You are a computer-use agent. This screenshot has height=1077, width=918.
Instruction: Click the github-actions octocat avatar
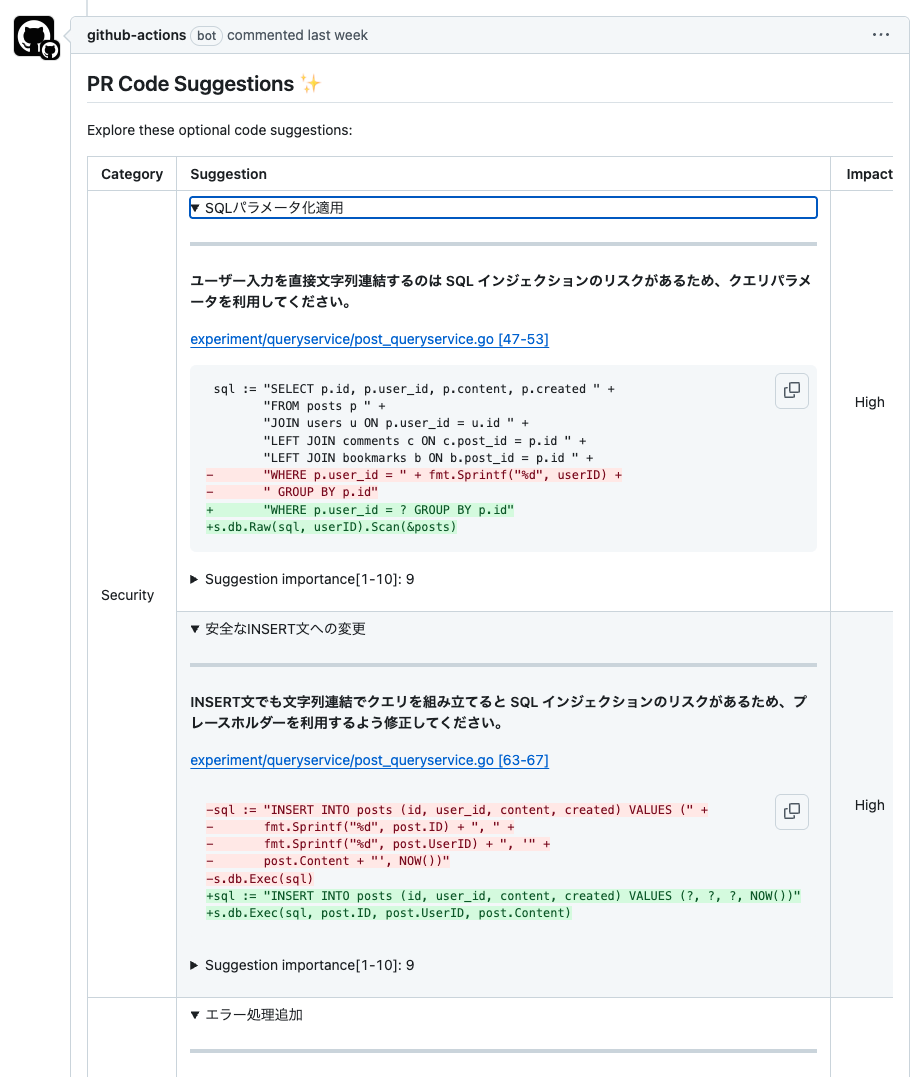[35, 35]
